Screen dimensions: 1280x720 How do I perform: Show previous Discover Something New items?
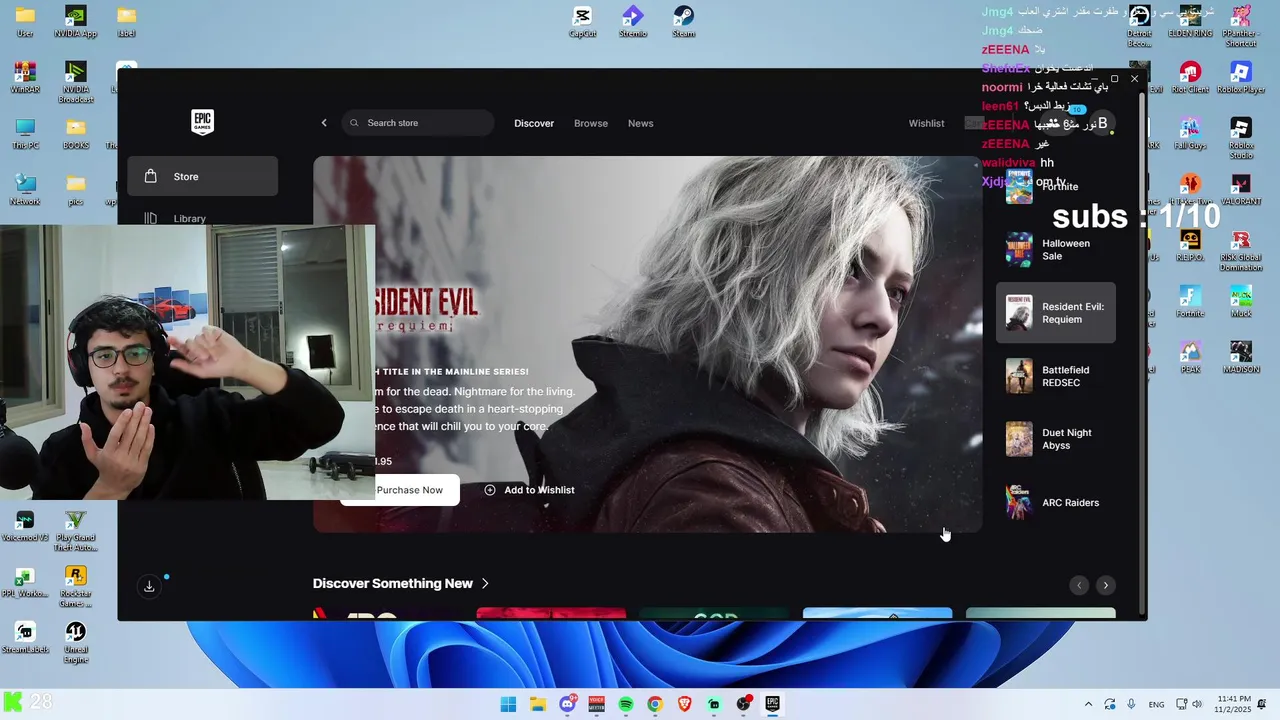(x=1078, y=585)
